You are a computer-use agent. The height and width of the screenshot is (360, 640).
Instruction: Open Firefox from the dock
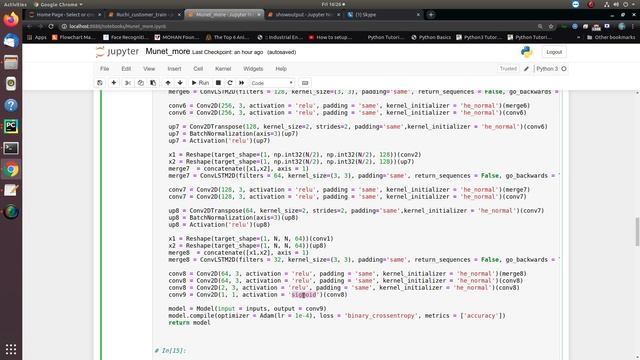pos(11,19)
